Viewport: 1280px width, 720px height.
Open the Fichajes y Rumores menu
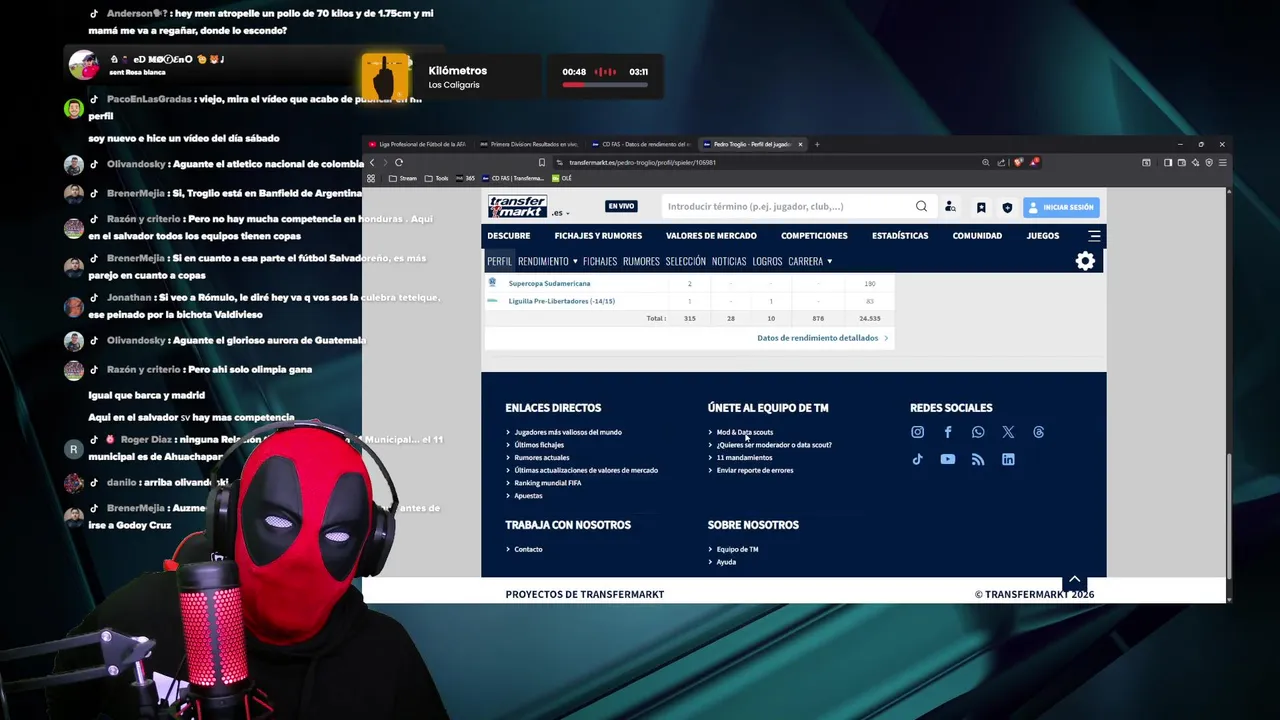click(x=598, y=236)
